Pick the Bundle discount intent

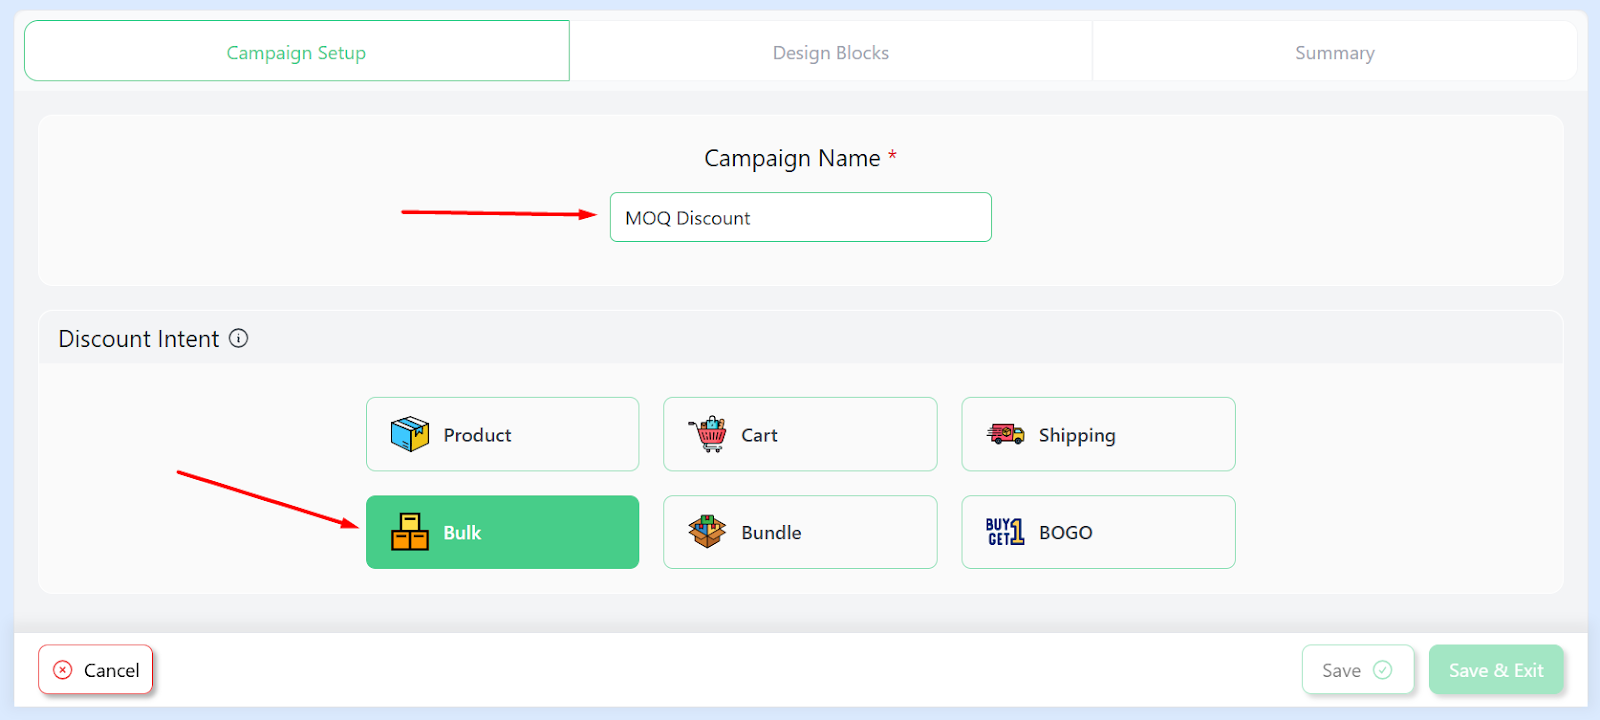coord(800,532)
